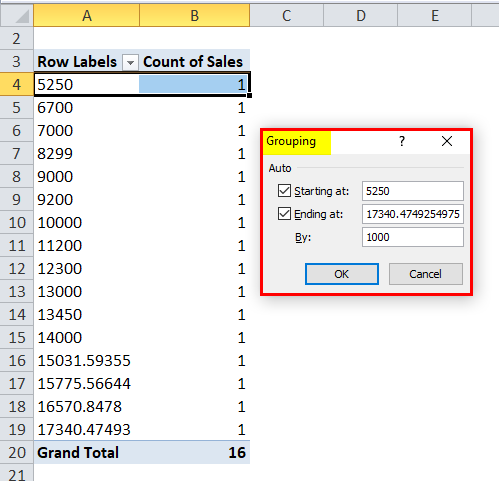499x481 pixels.
Task: Uncheck the Ending at checkbox
Action: point(284,214)
